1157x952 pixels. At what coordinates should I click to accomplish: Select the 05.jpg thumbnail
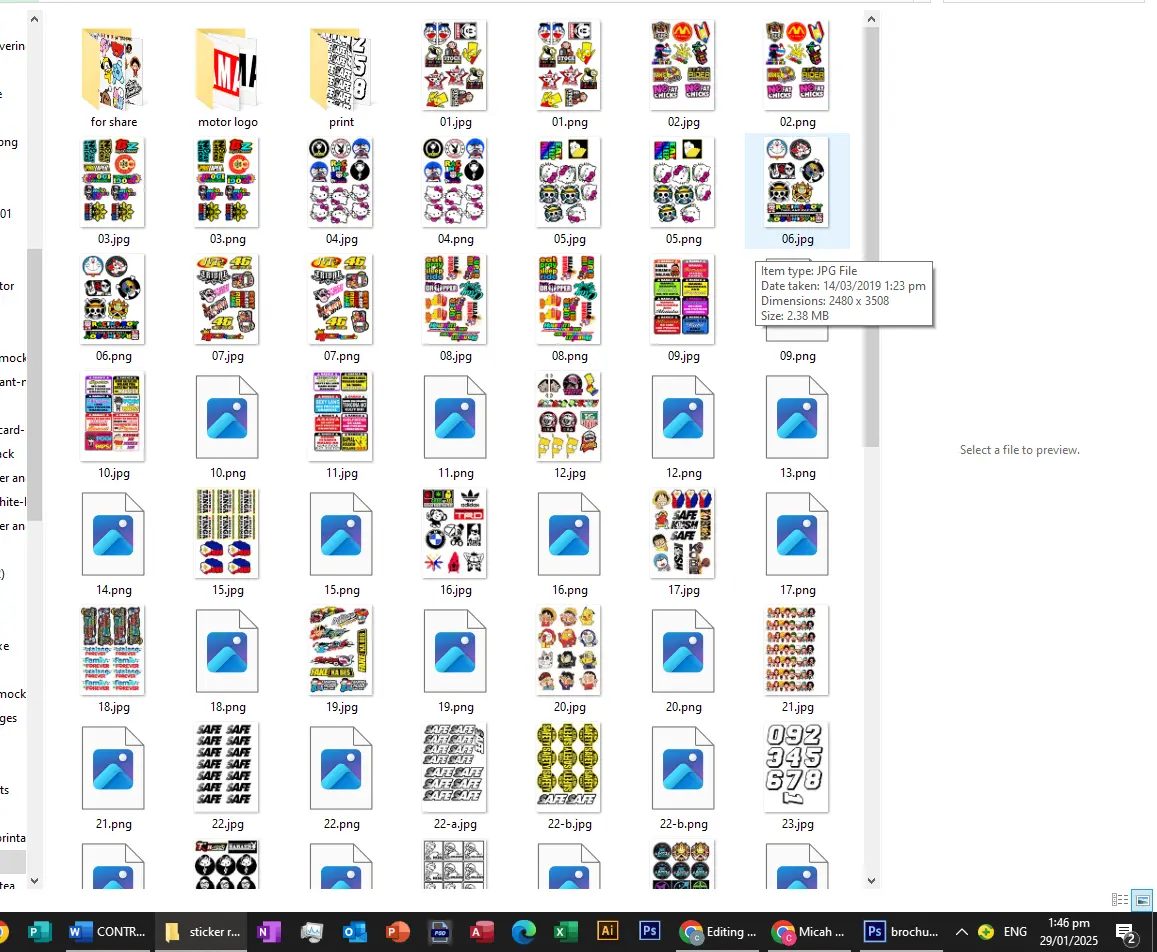point(569,182)
